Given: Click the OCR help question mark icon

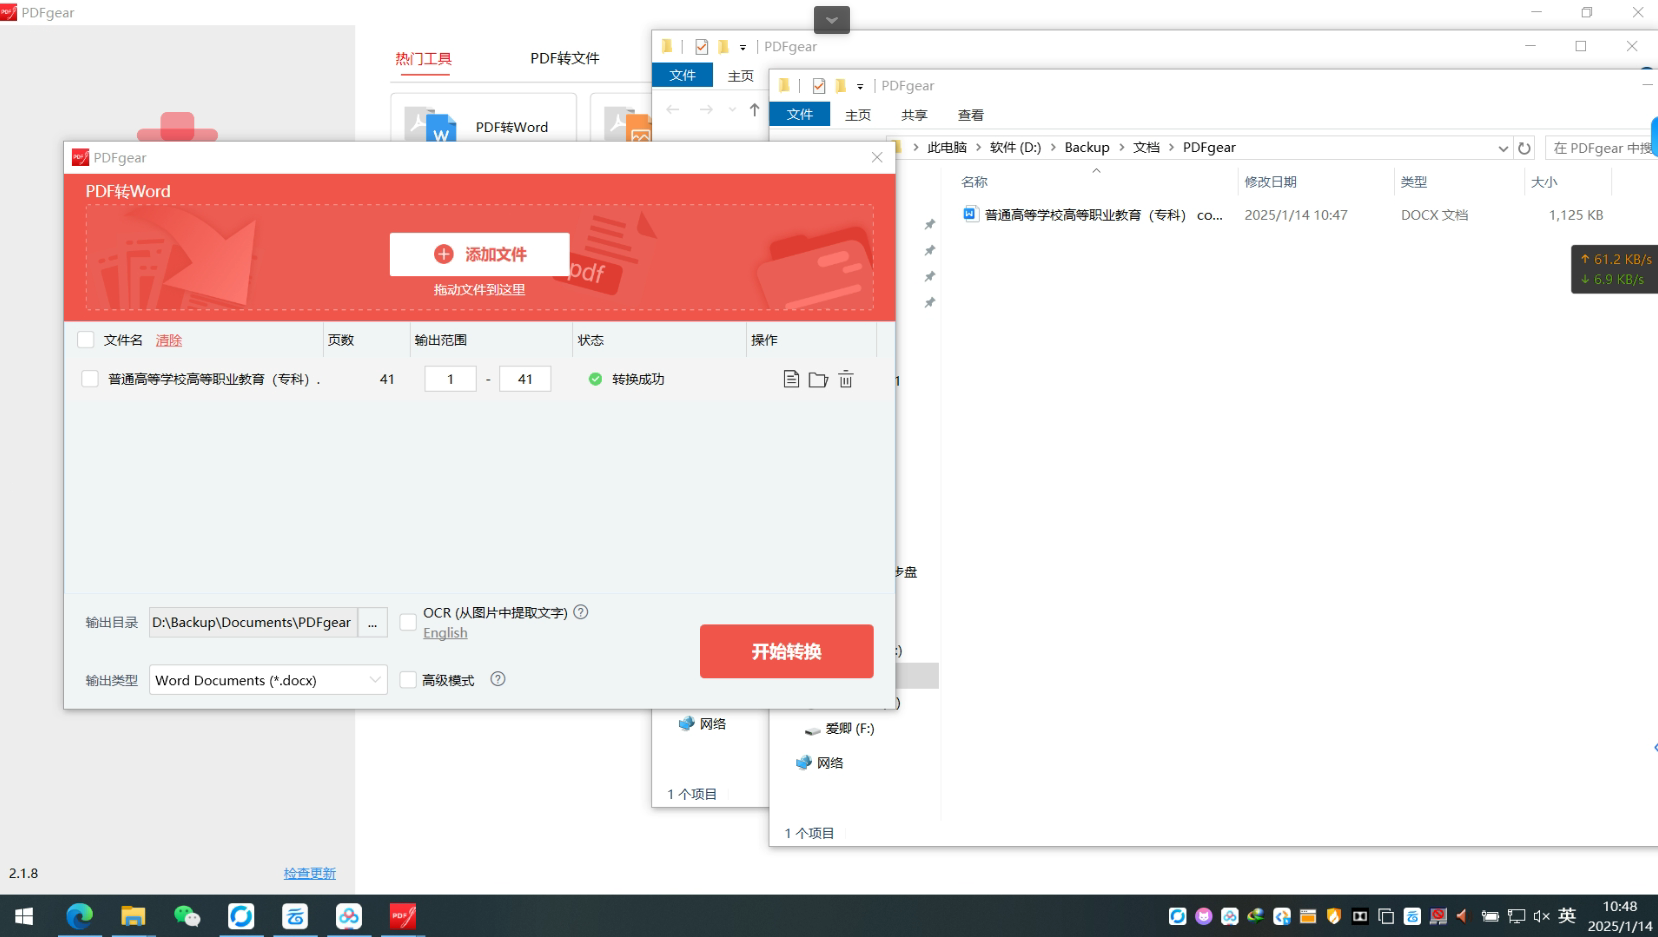Looking at the screenshot, I should tap(581, 612).
